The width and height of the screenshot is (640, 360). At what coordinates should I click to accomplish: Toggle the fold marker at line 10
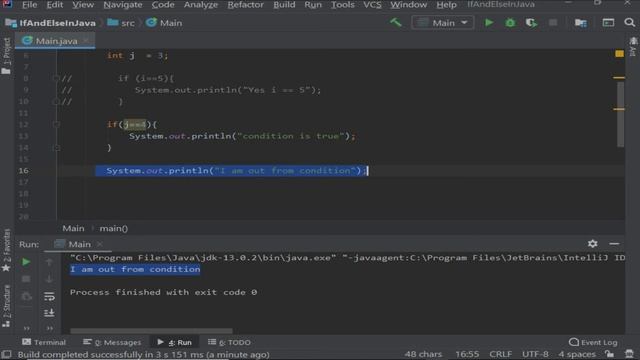click(57, 101)
